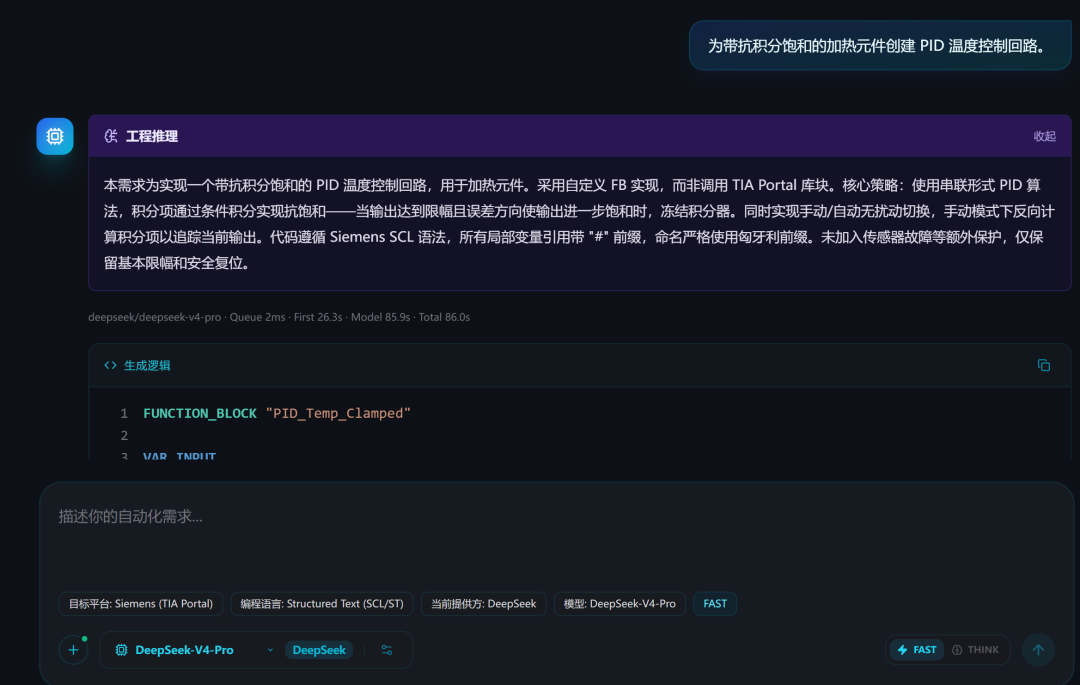
Task: Click the 生成逻辑 code block title
Action: (x=147, y=366)
